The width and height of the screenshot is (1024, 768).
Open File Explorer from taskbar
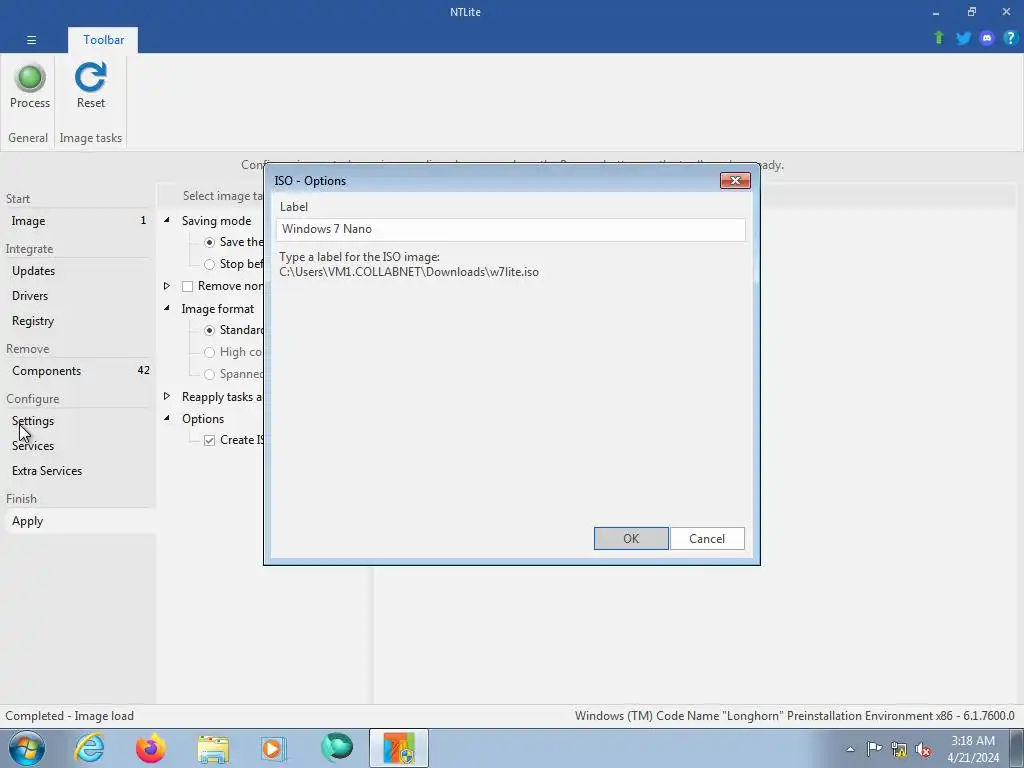[x=213, y=749]
